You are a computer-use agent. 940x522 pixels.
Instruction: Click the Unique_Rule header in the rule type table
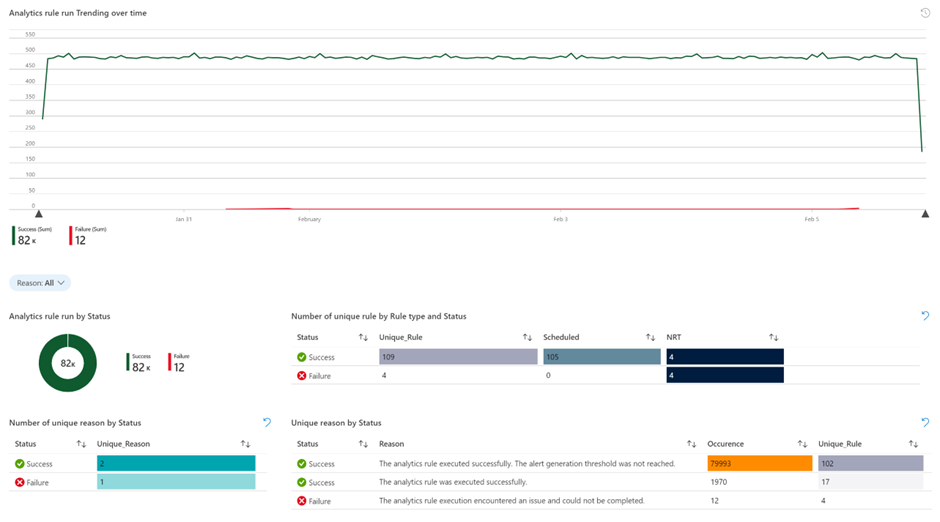coord(401,338)
